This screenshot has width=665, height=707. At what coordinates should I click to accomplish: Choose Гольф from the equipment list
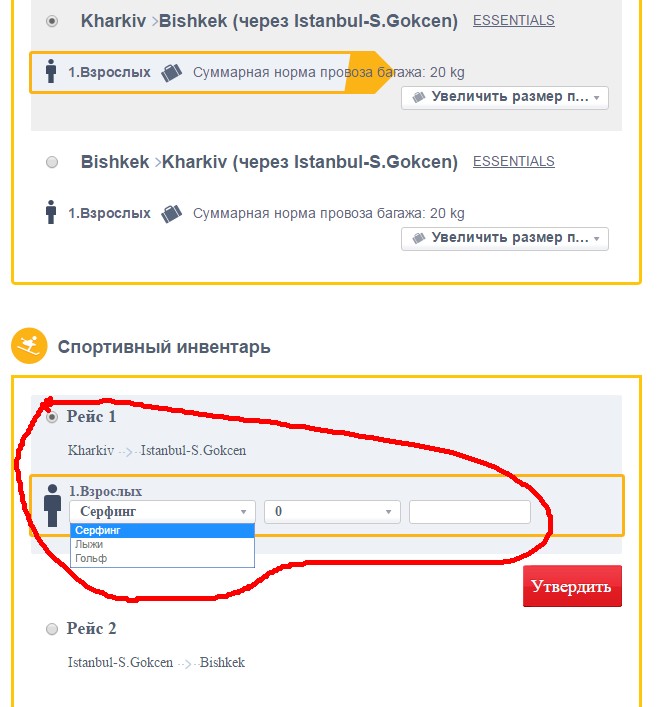click(162, 558)
